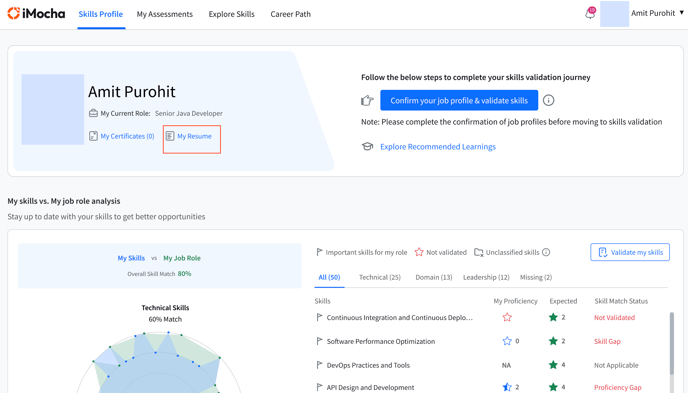Click Continuous Integration and Continuous Deplo... skill
This screenshot has height=393, width=688.
click(400, 317)
